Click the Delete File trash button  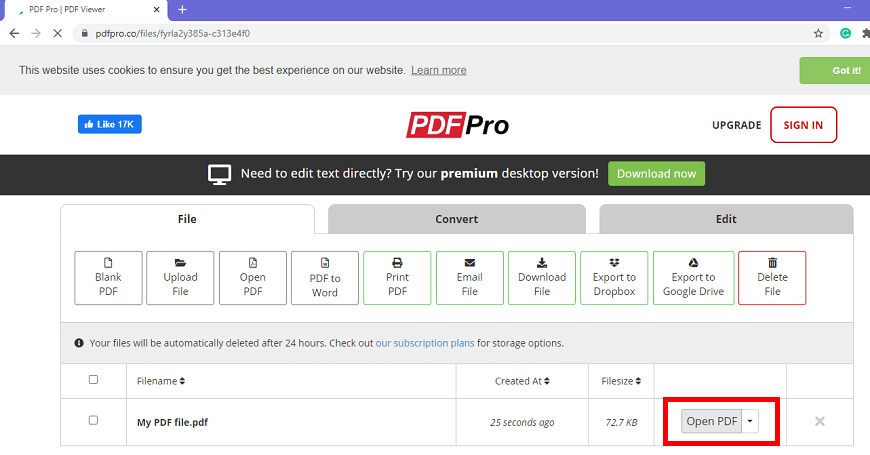click(772, 278)
